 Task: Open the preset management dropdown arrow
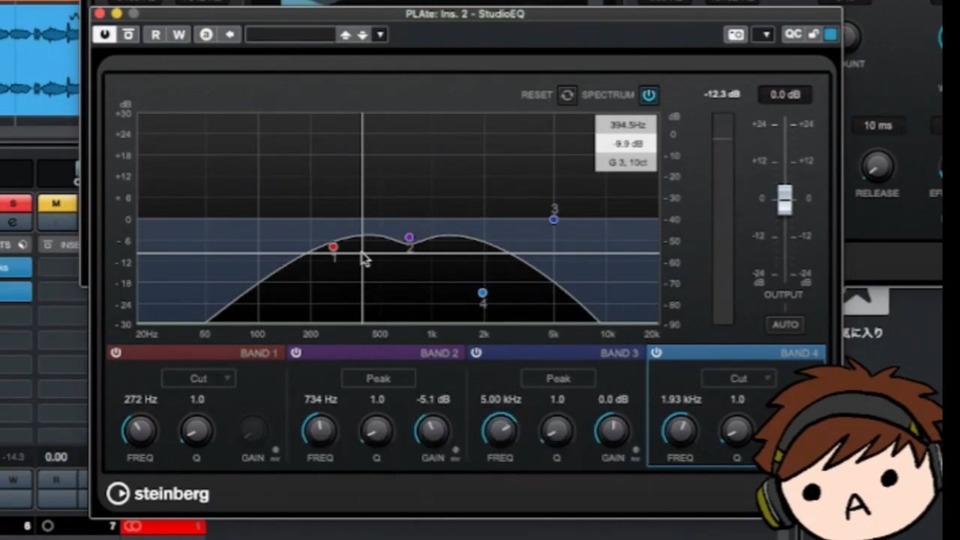pos(380,35)
